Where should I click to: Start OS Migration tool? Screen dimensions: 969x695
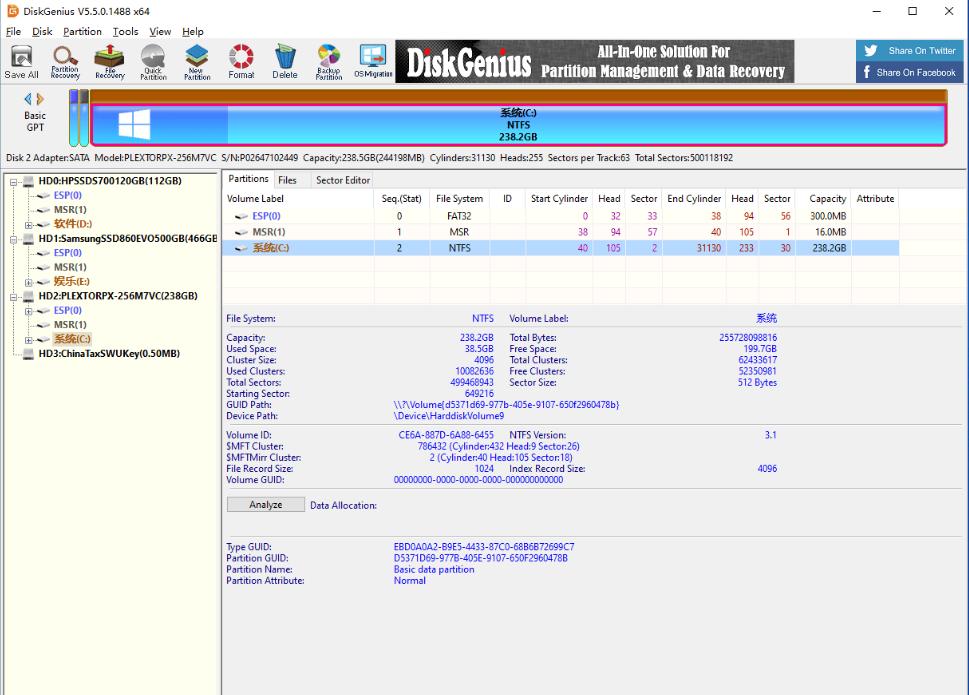[x=373, y=61]
